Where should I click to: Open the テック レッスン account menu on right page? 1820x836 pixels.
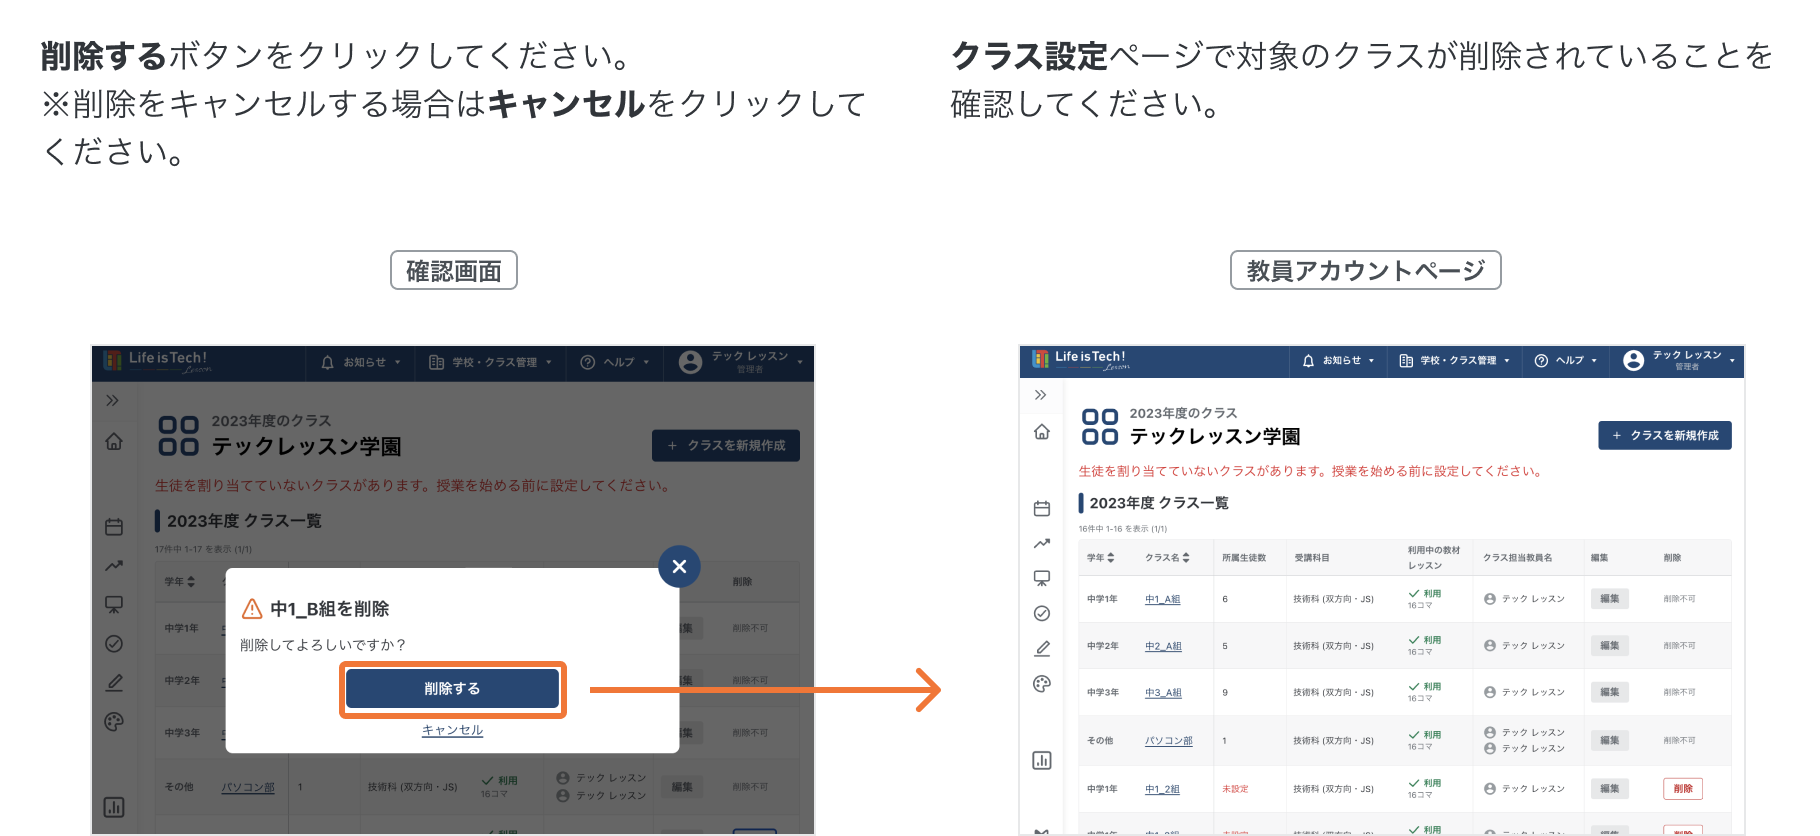(1680, 361)
